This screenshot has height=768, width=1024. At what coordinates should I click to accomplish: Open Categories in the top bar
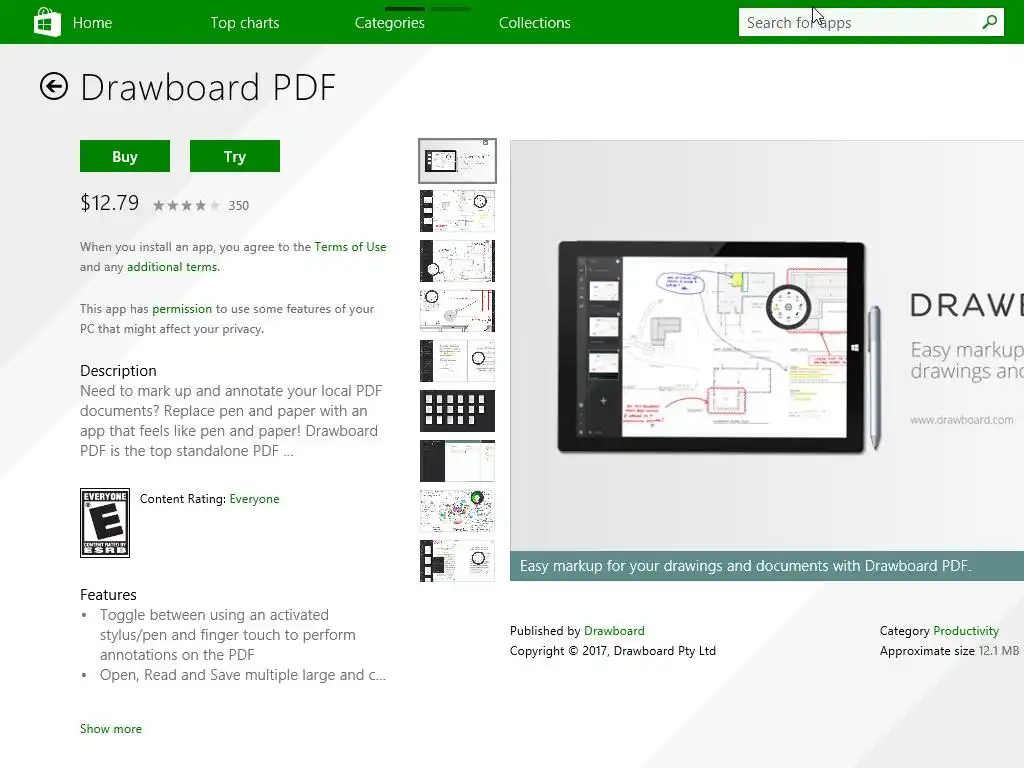390,23
